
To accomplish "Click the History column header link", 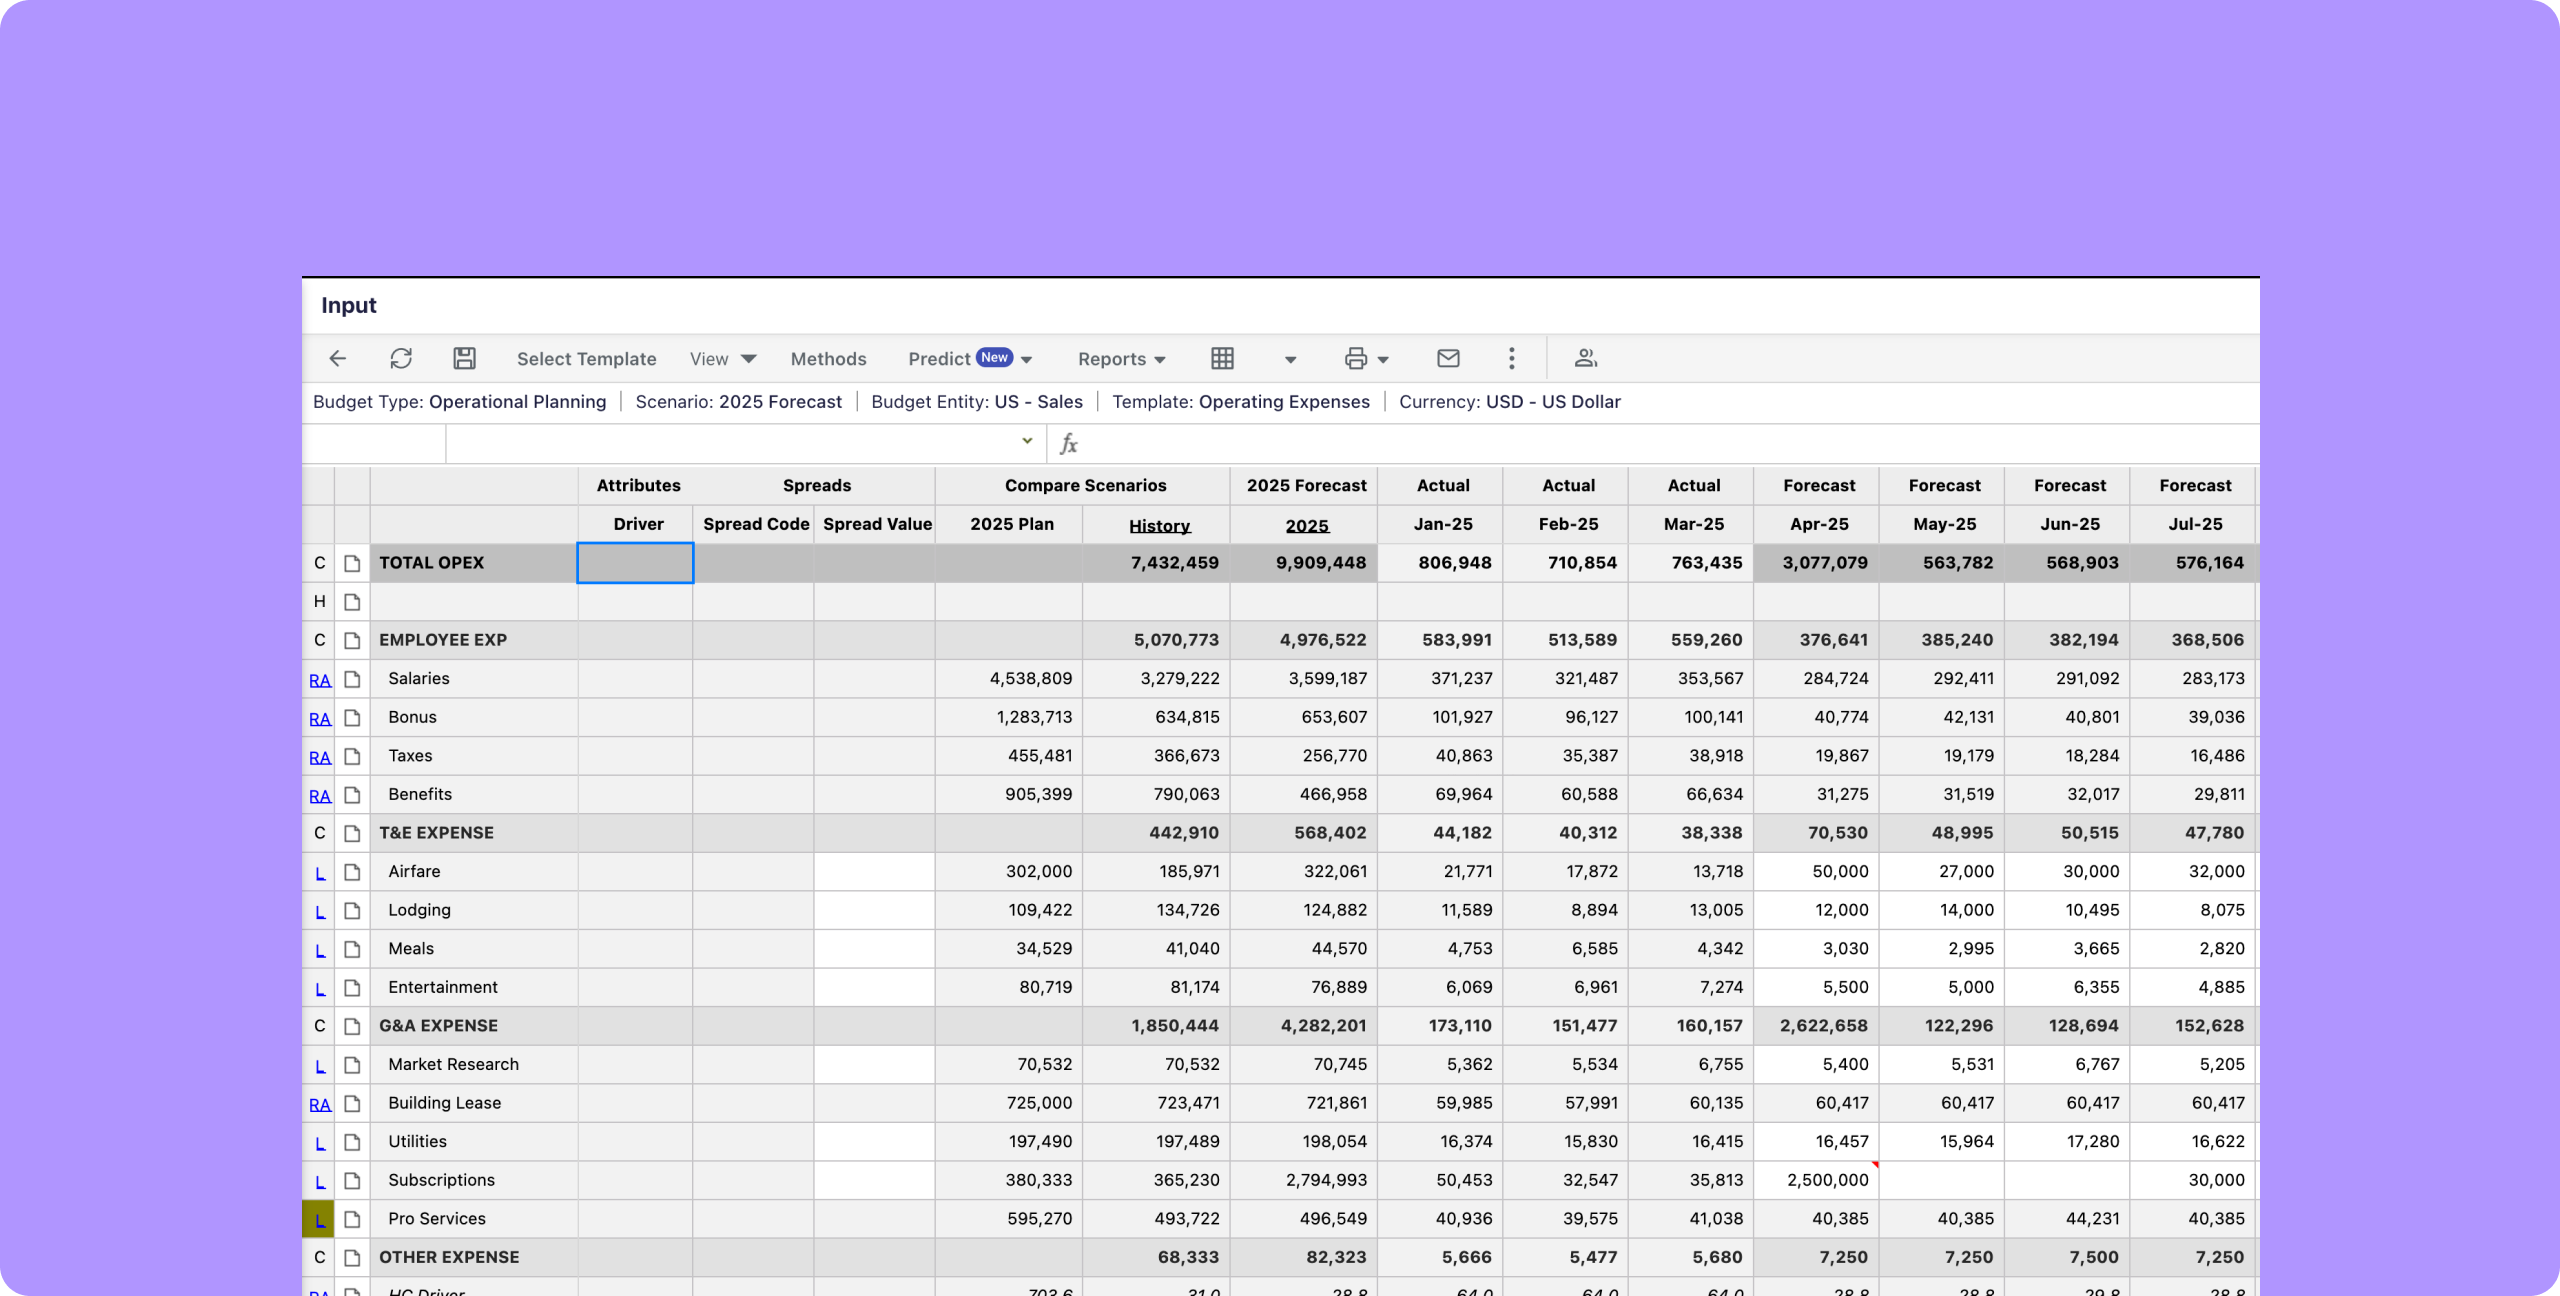I will [1159, 526].
